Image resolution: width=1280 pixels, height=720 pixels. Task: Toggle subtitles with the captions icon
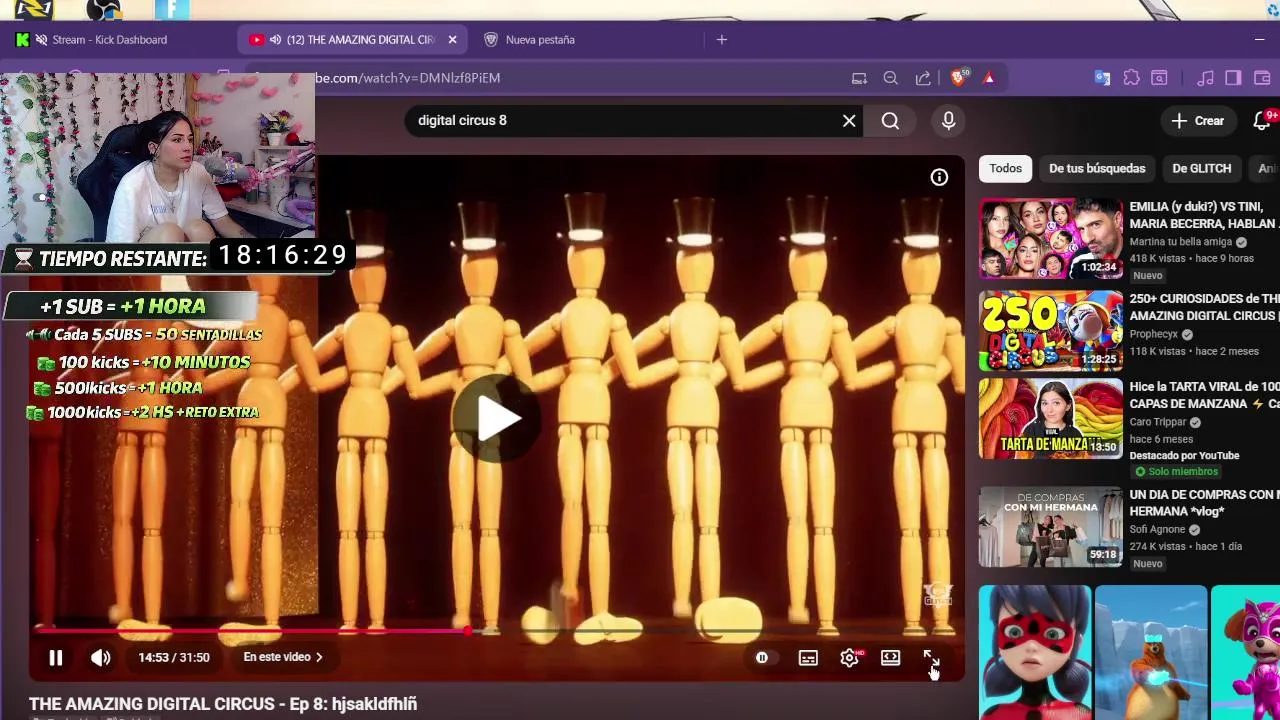(x=808, y=657)
